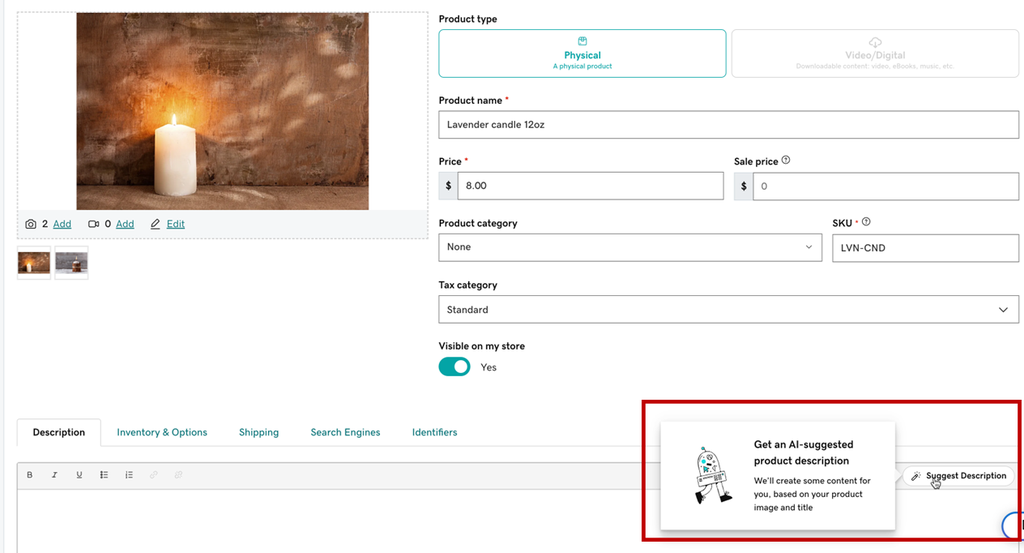The height and width of the screenshot is (553, 1024).
Task: Switch to the Inventory & Options tab
Action: click(162, 432)
